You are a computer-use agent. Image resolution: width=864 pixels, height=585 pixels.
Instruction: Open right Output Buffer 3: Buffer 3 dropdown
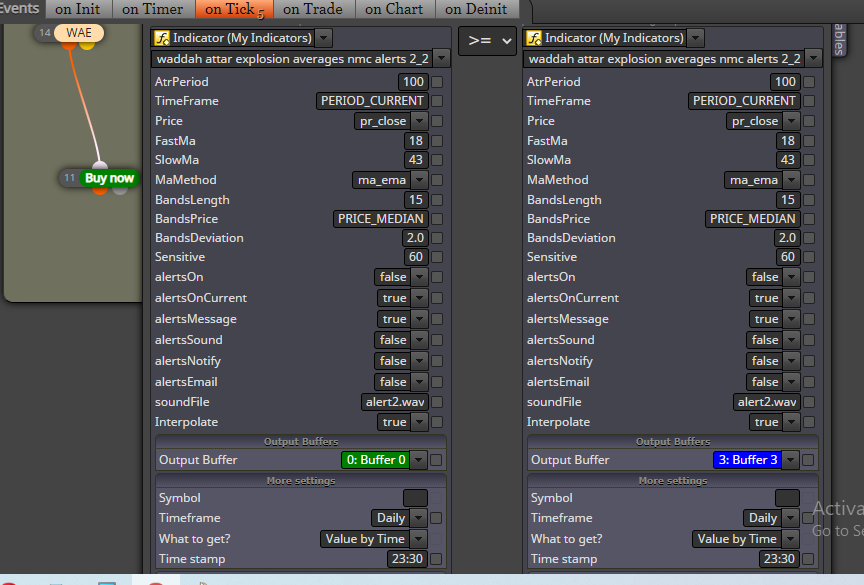tap(791, 460)
